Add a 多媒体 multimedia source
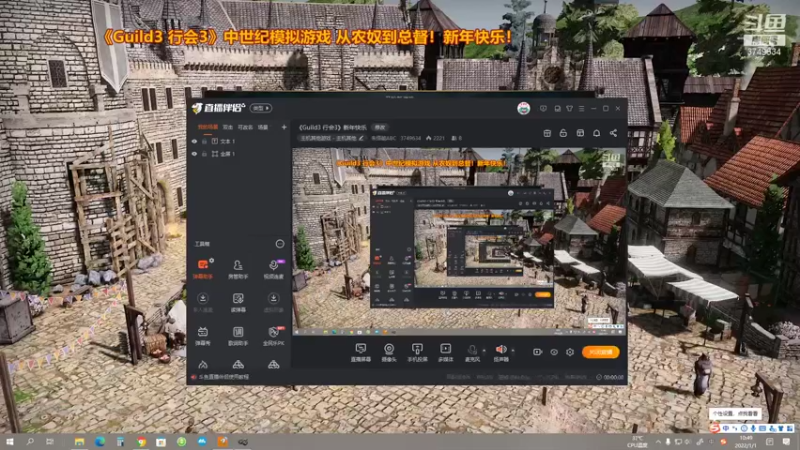This screenshot has height=450, width=800. 445,352
